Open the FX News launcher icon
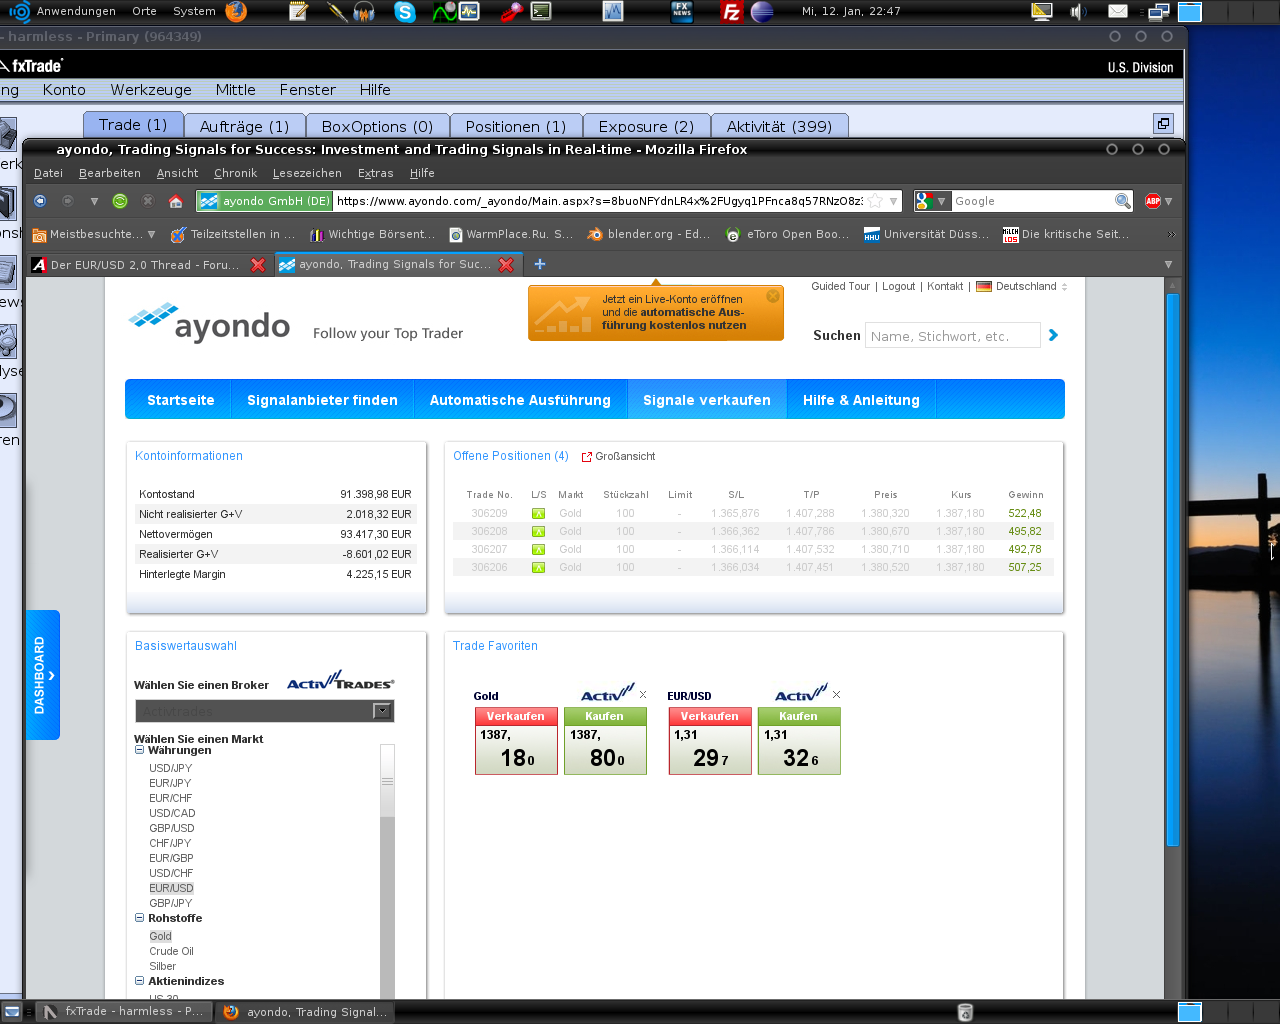This screenshot has height=1024, width=1280. coord(682,12)
